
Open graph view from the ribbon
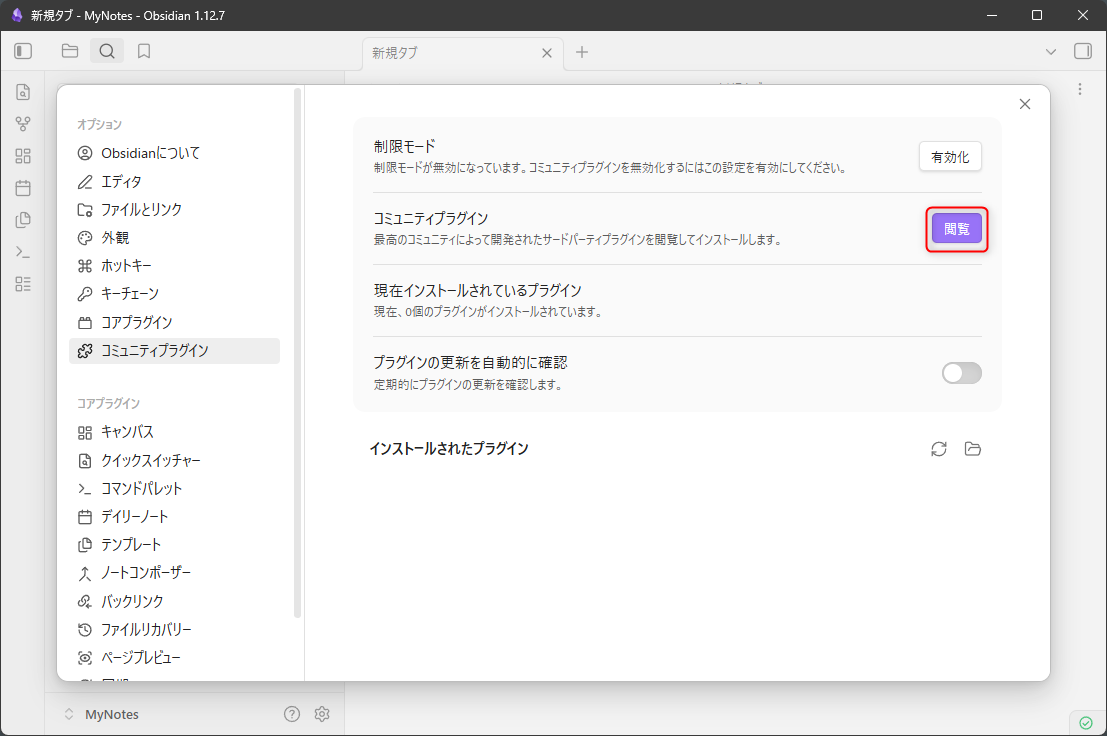(23, 124)
